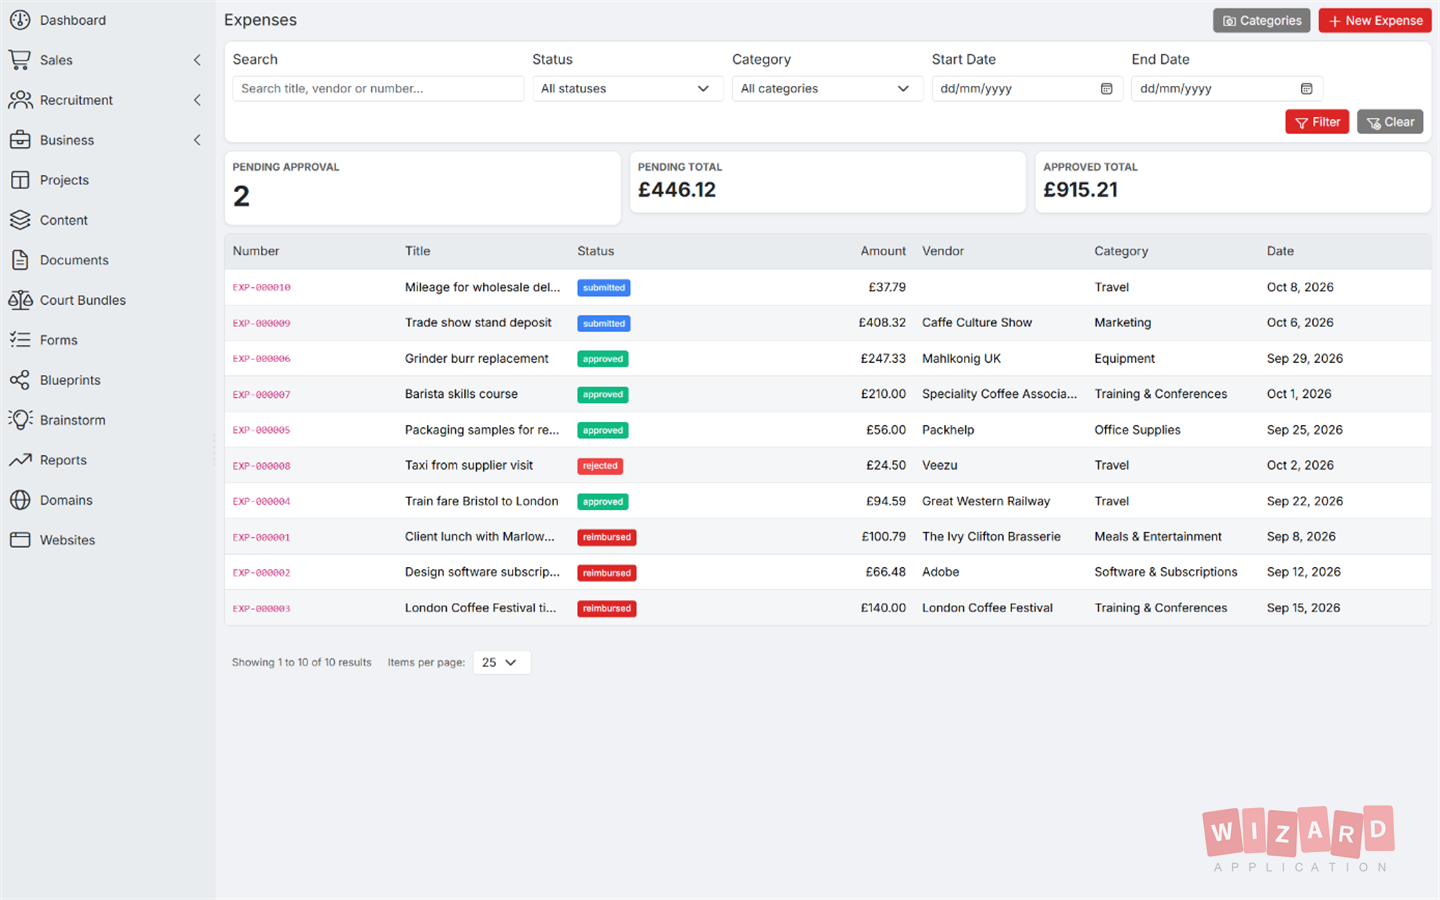
Task: Click the New Expense button
Action: coord(1375,21)
